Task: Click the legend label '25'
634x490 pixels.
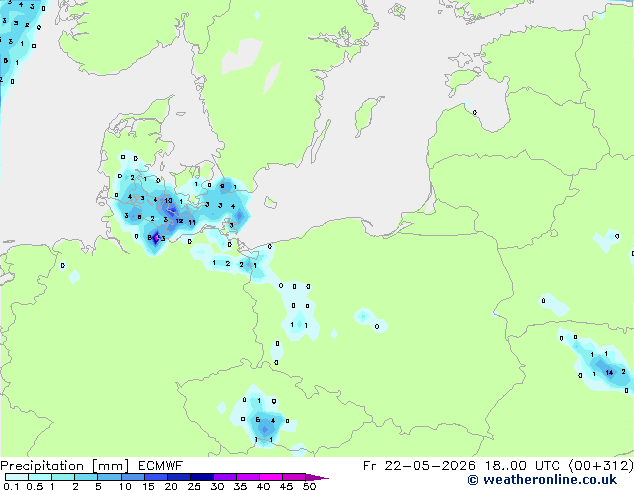Action: (194, 486)
